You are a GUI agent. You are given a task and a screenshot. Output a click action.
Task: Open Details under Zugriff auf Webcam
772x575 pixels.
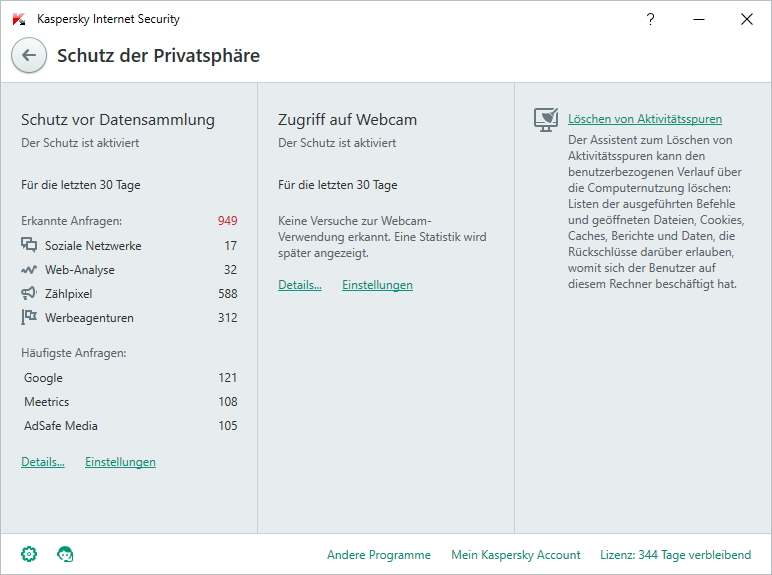[300, 285]
